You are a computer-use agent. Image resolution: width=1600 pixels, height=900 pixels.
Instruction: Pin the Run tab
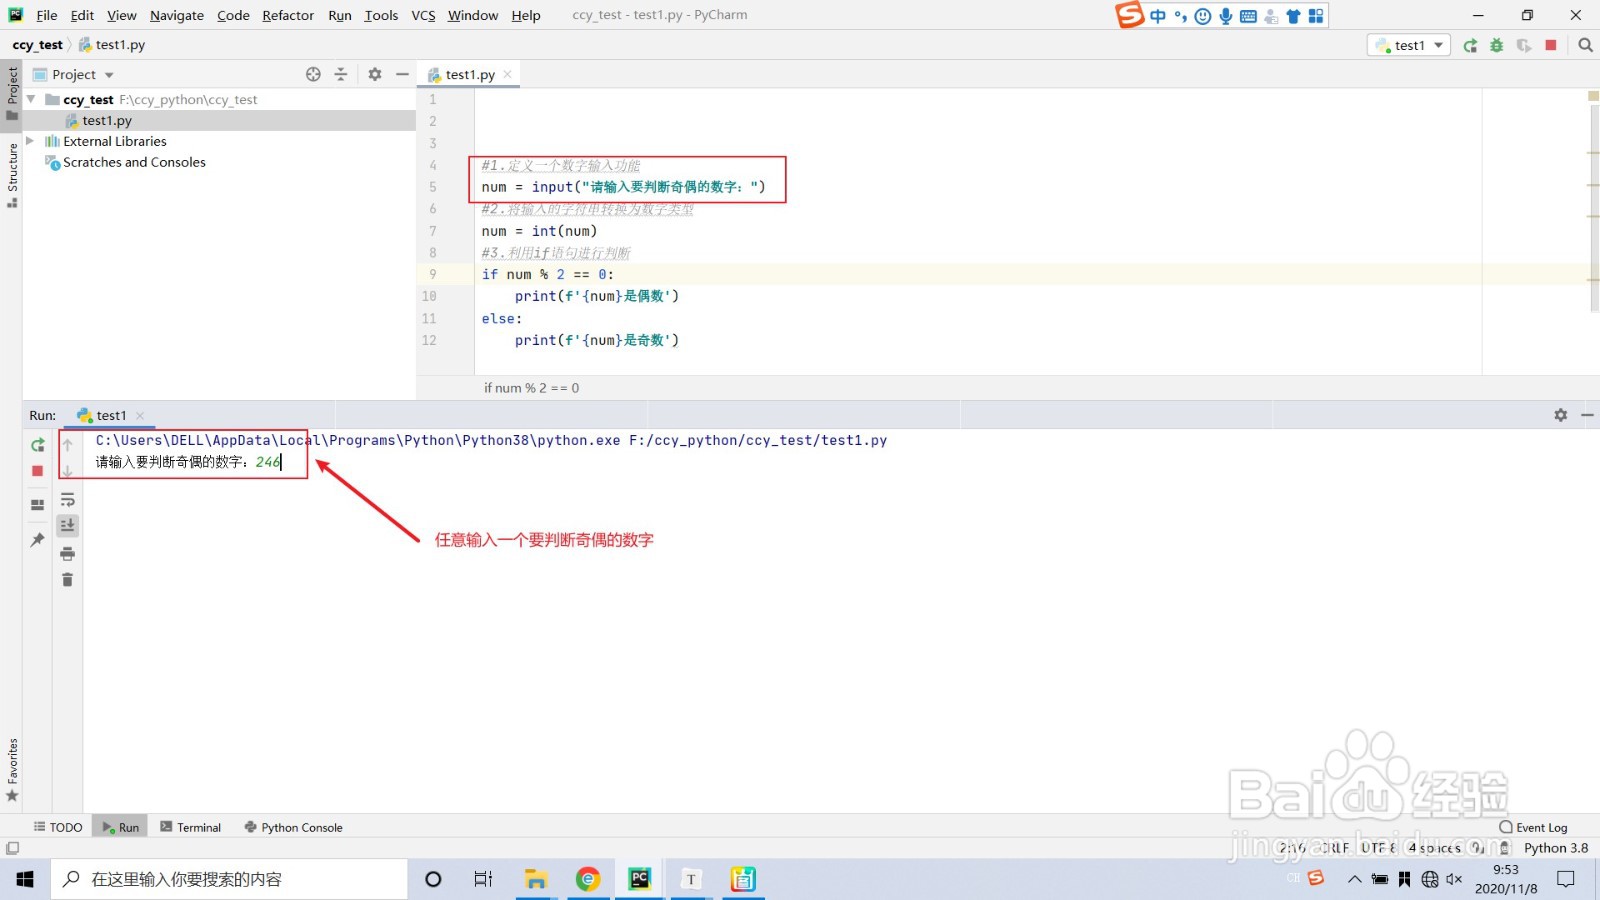38,540
